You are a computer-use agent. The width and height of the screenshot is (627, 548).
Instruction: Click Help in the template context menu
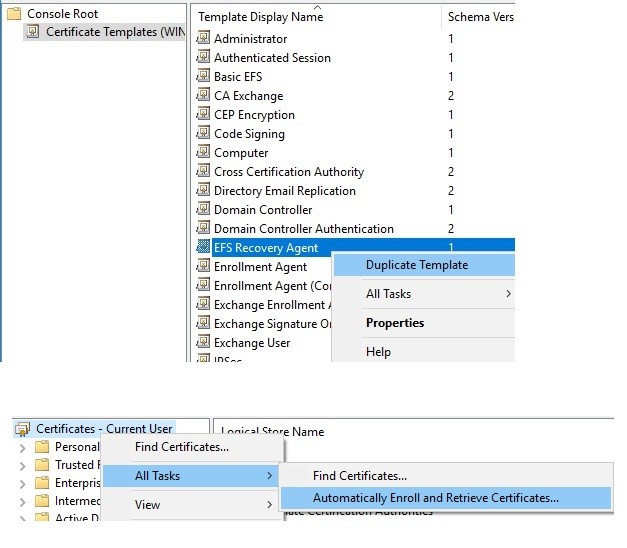[x=378, y=352]
